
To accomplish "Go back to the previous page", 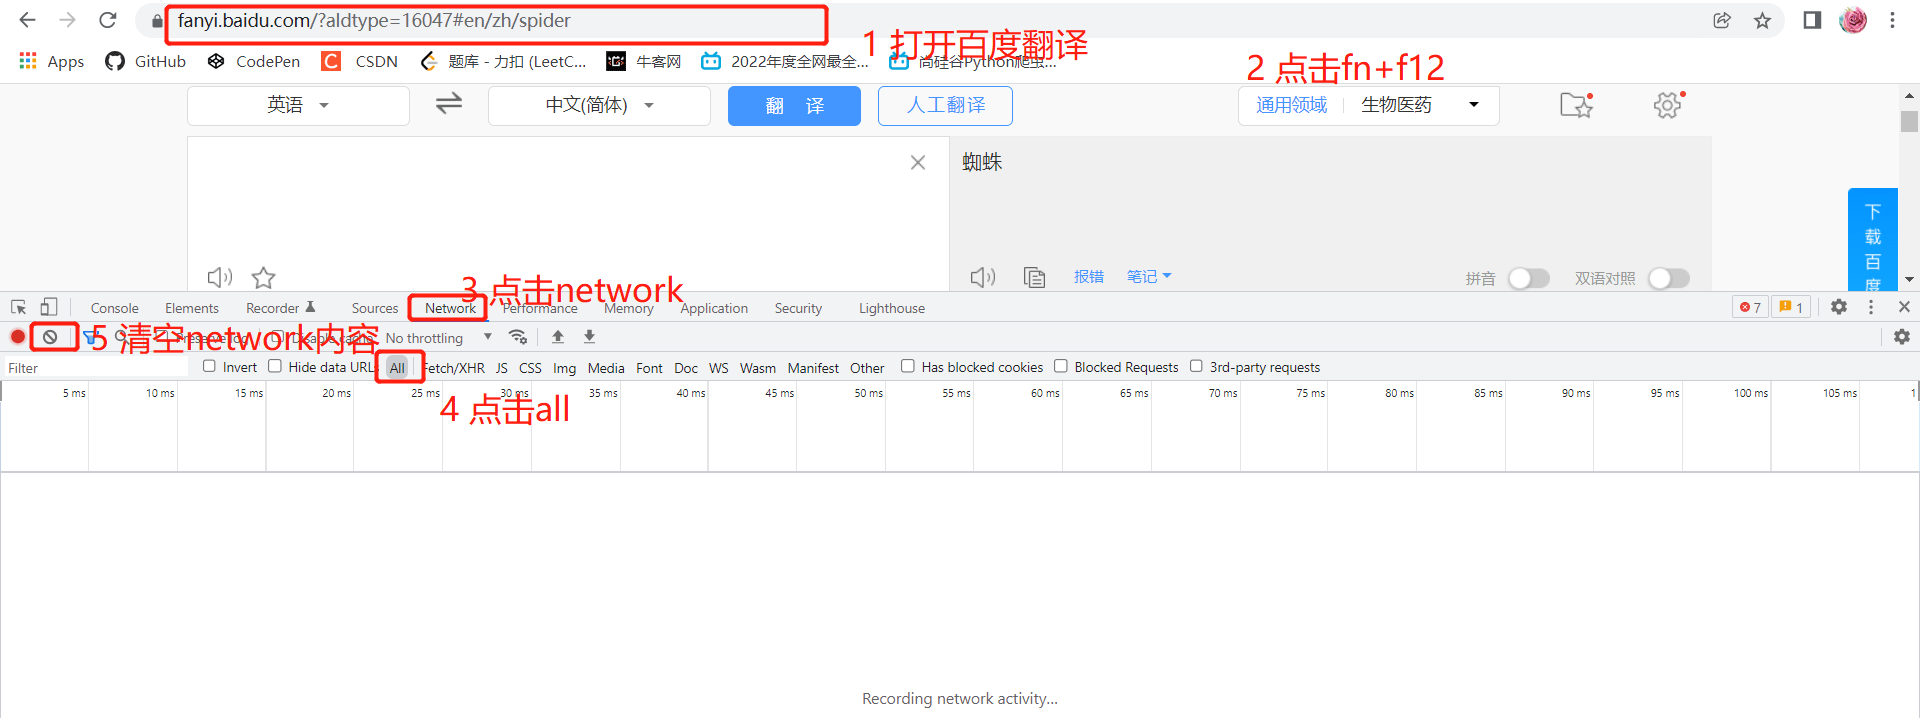I will (x=28, y=20).
